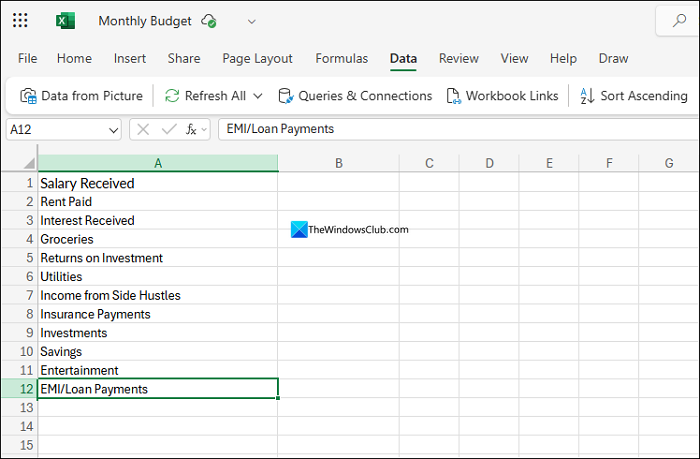Expand the workbook title chevron
700x459 pixels.
[x=252, y=21]
